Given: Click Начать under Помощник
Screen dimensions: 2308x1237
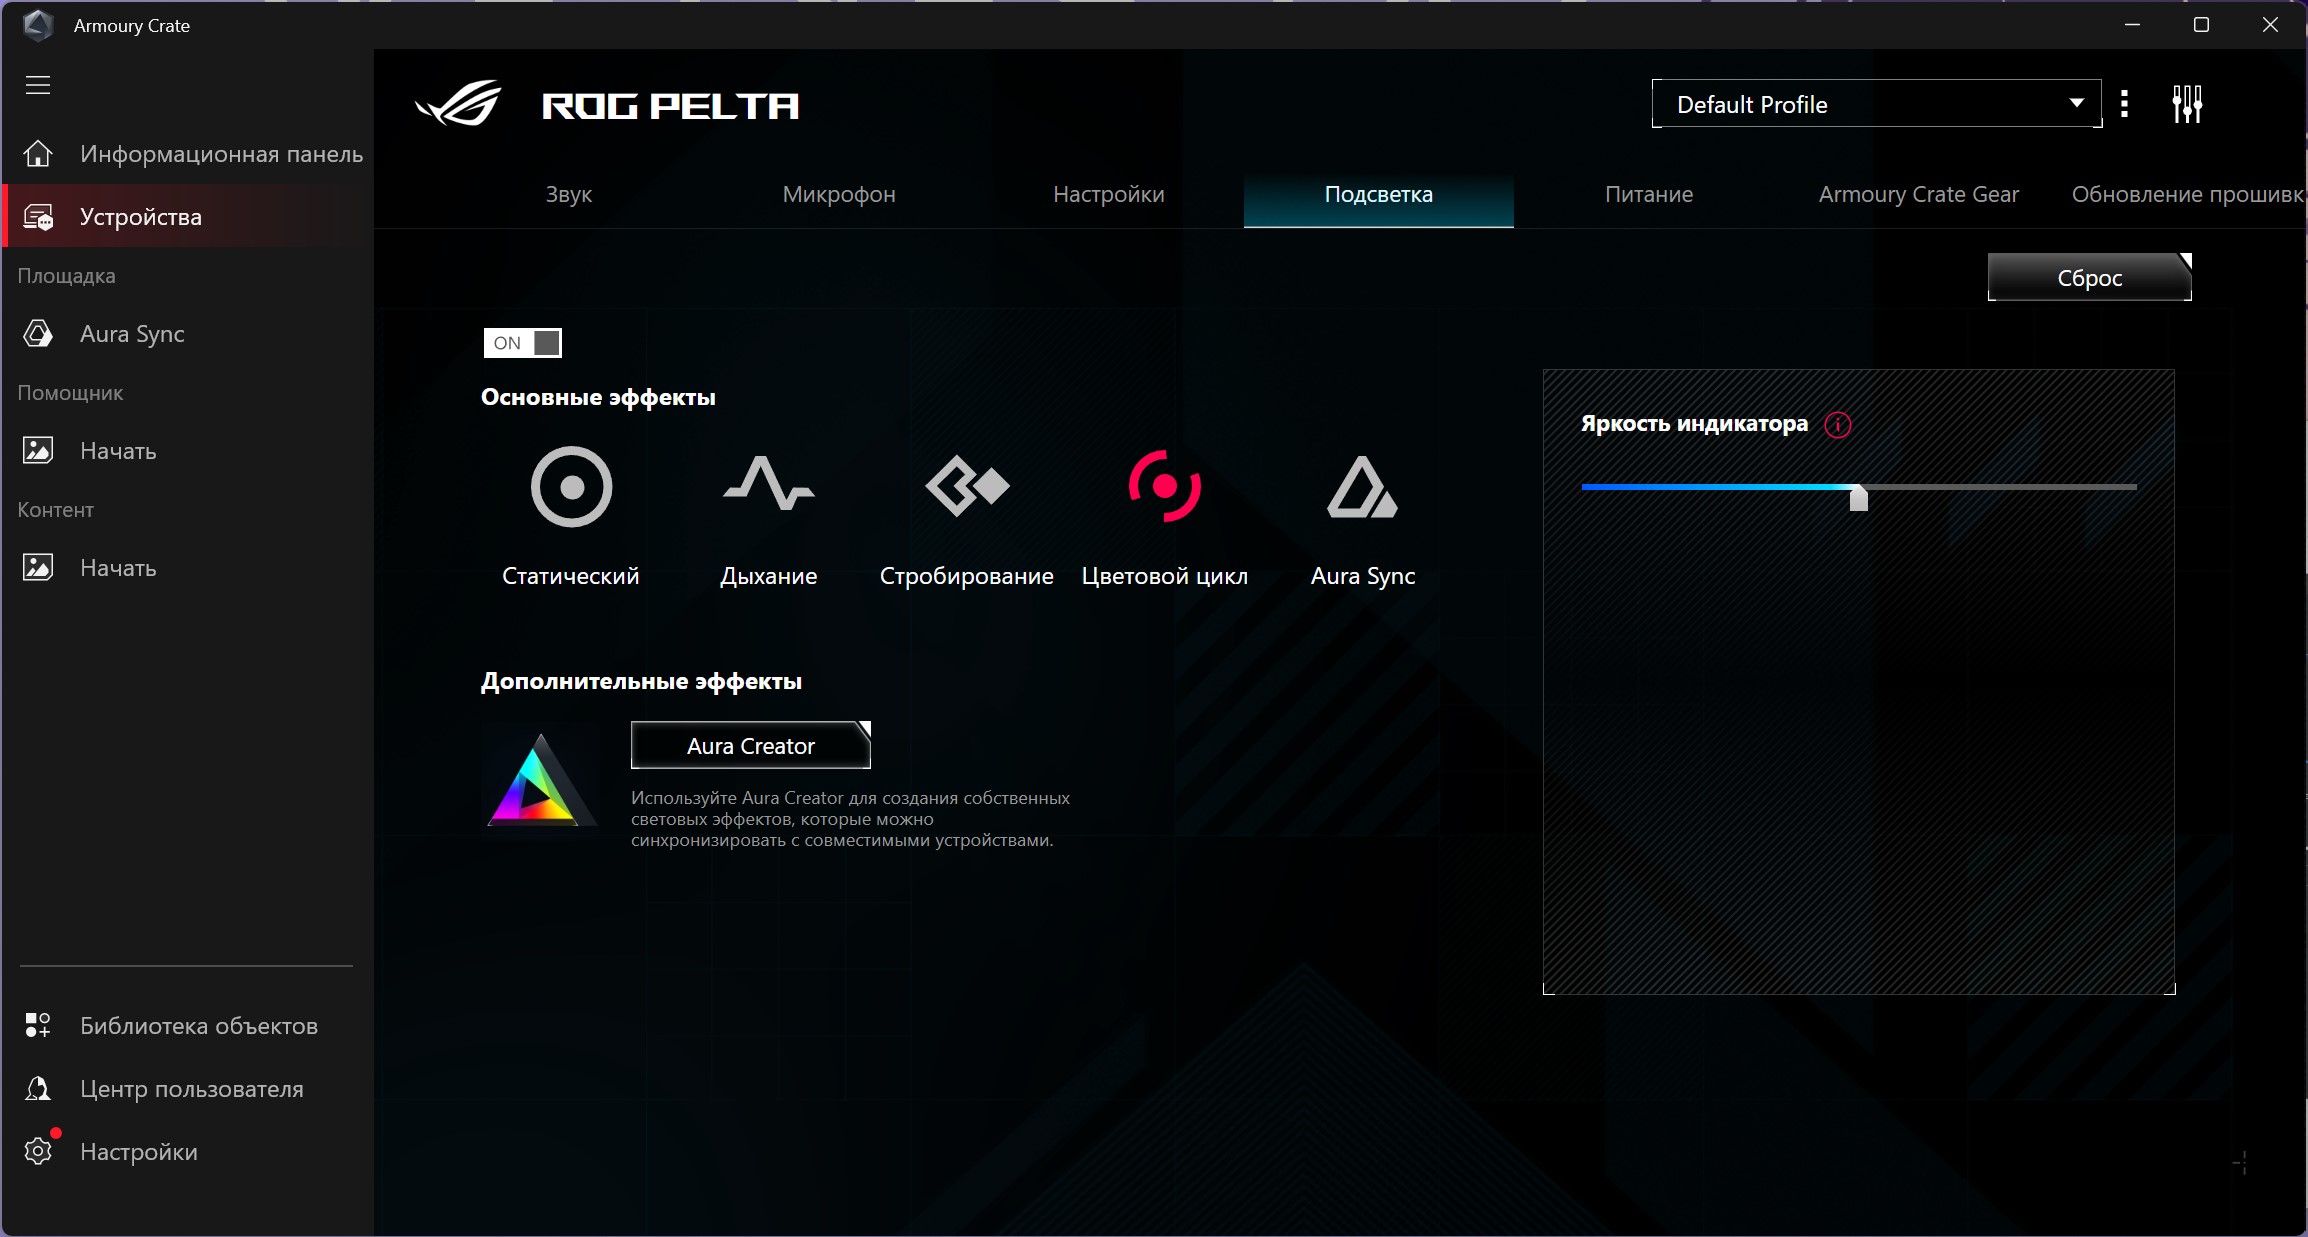Looking at the screenshot, I should coord(188,451).
